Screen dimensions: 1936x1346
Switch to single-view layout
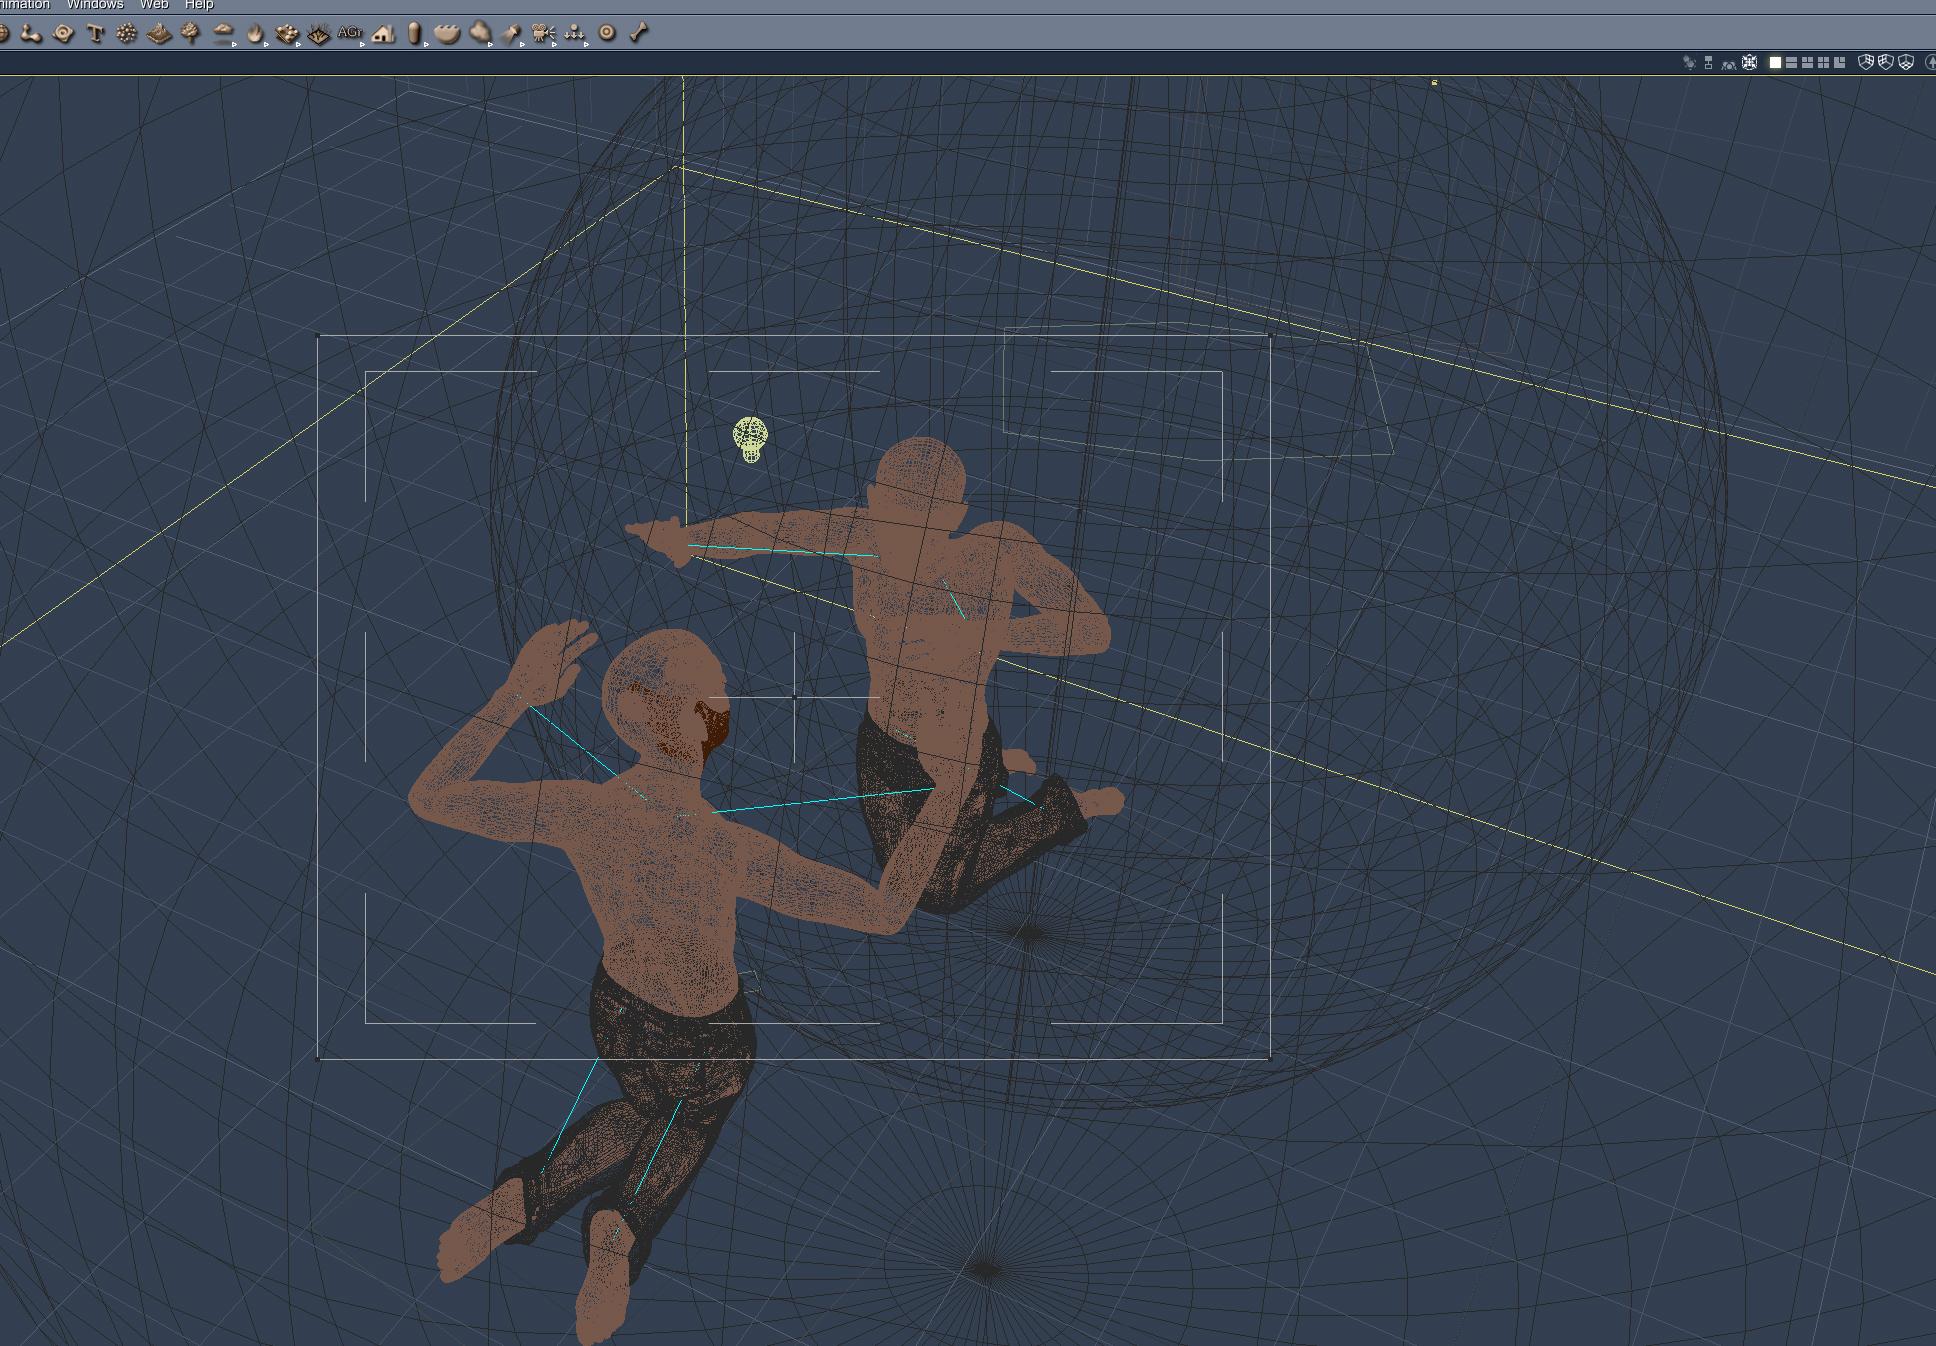tap(1775, 62)
